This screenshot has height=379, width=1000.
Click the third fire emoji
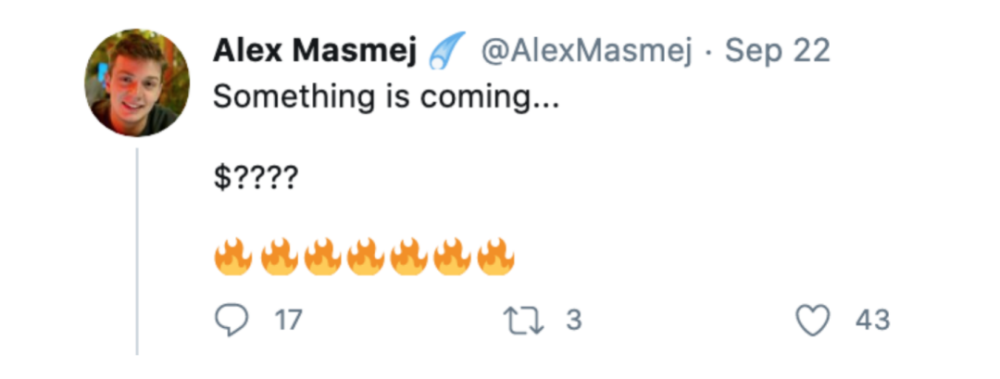click(322, 256)
